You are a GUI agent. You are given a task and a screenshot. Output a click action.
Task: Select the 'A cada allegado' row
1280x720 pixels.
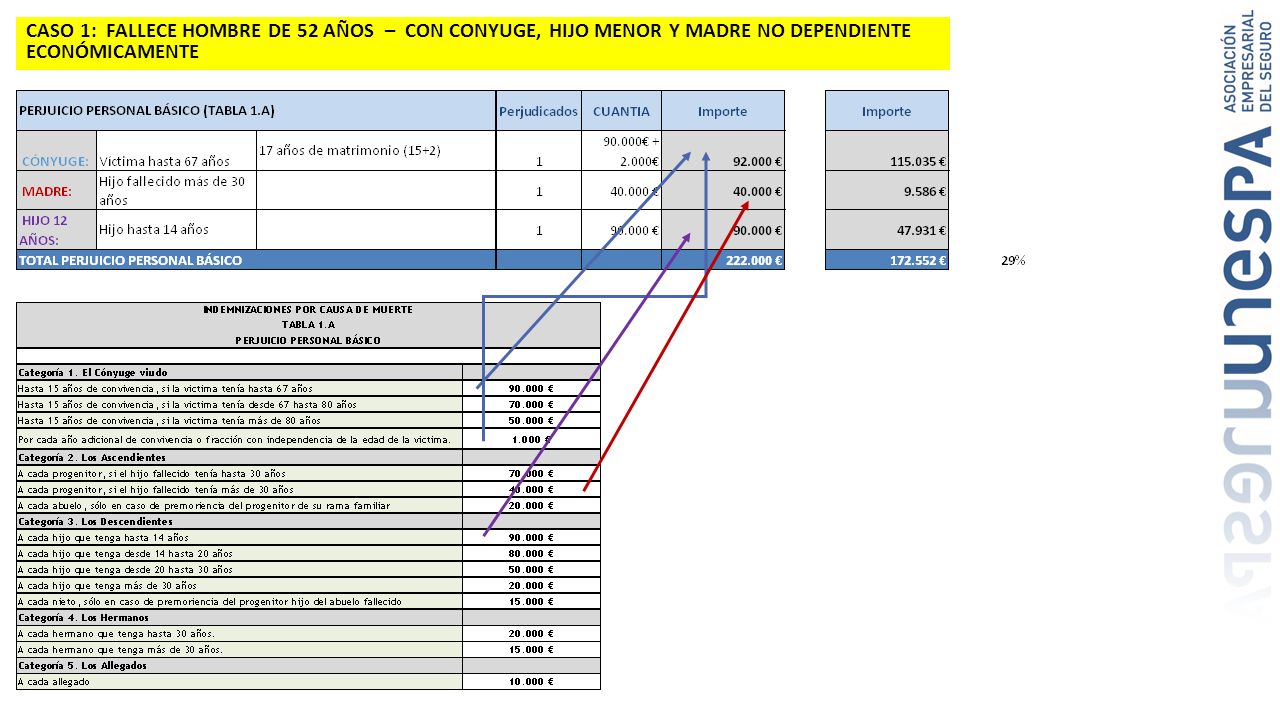pos(308,681)
